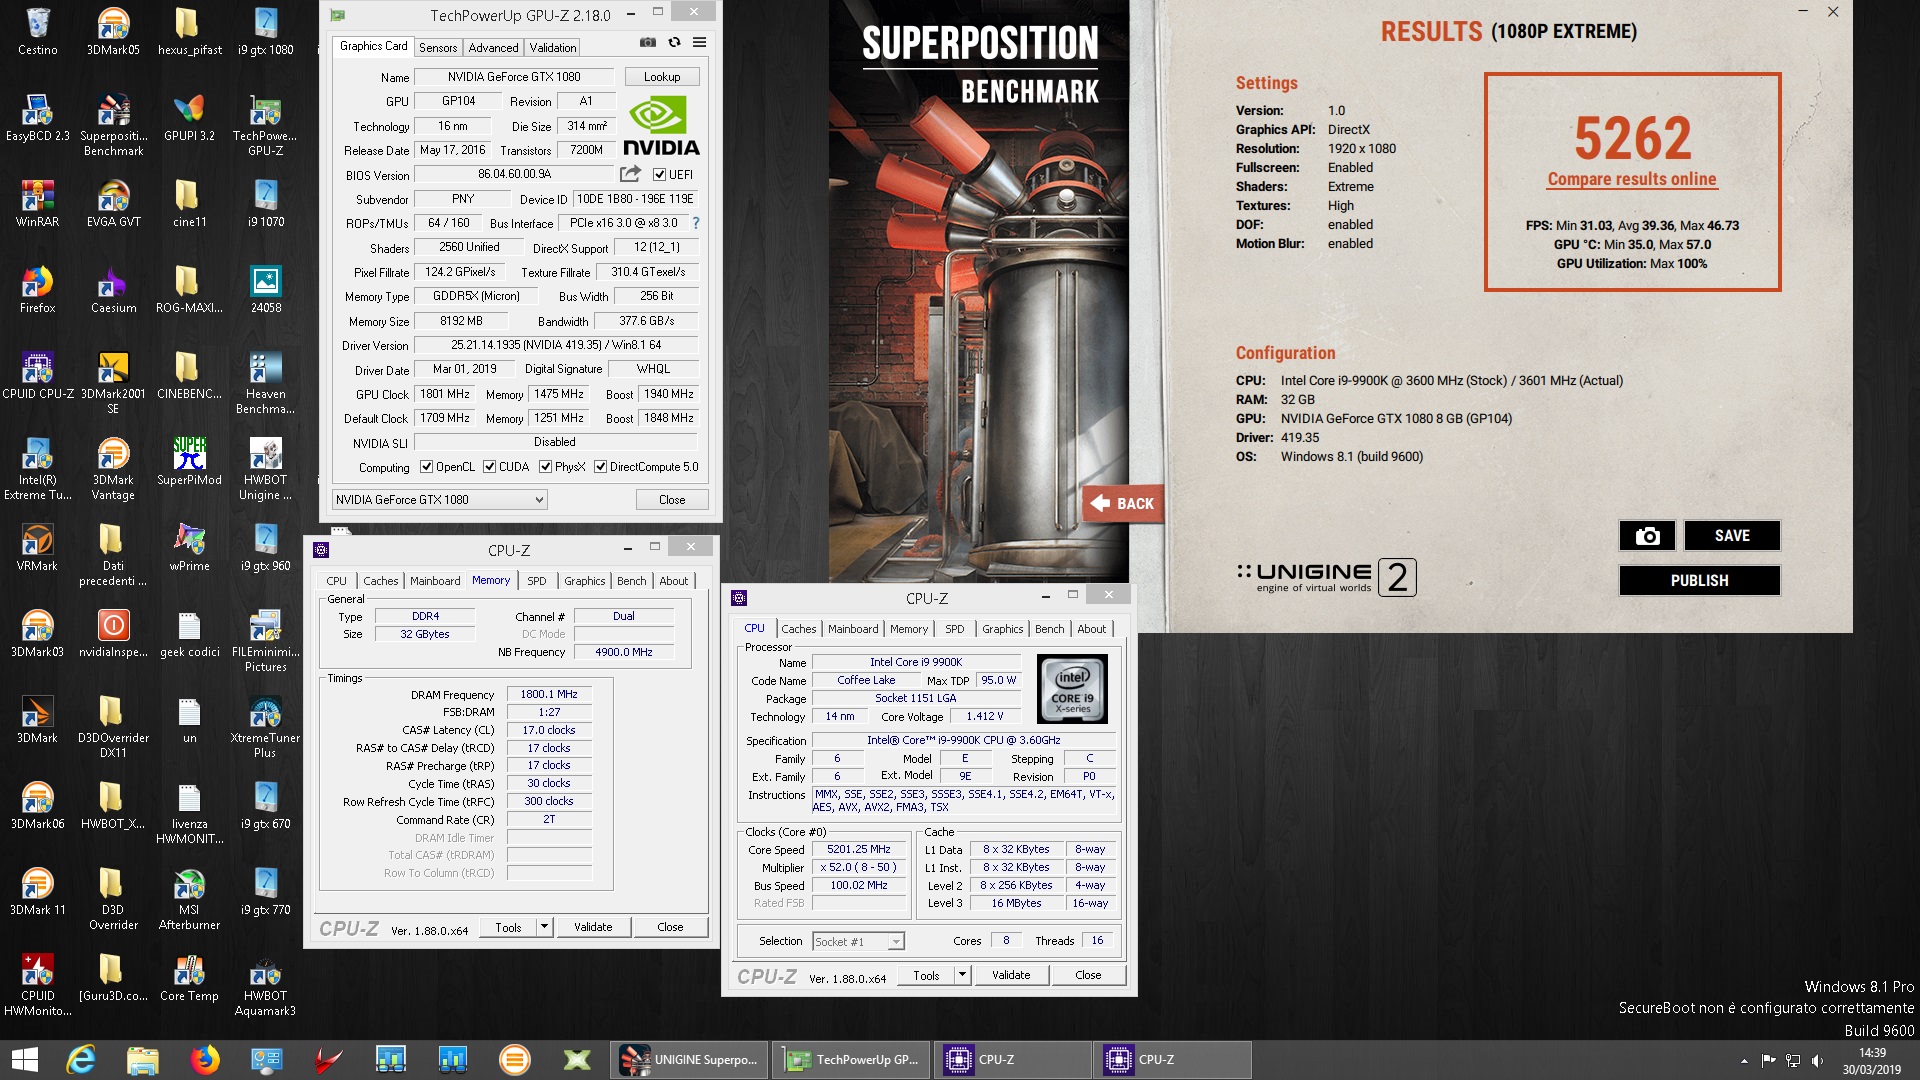Click the PUBLISH button

1699,580
